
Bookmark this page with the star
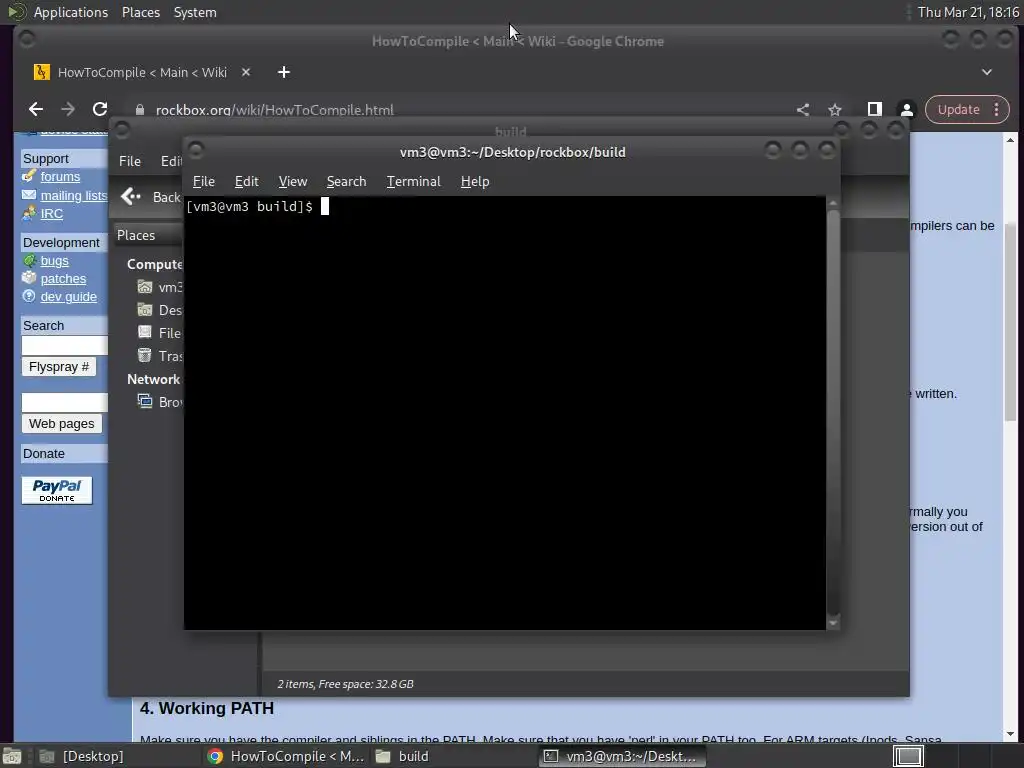click(x=835, y=110)
